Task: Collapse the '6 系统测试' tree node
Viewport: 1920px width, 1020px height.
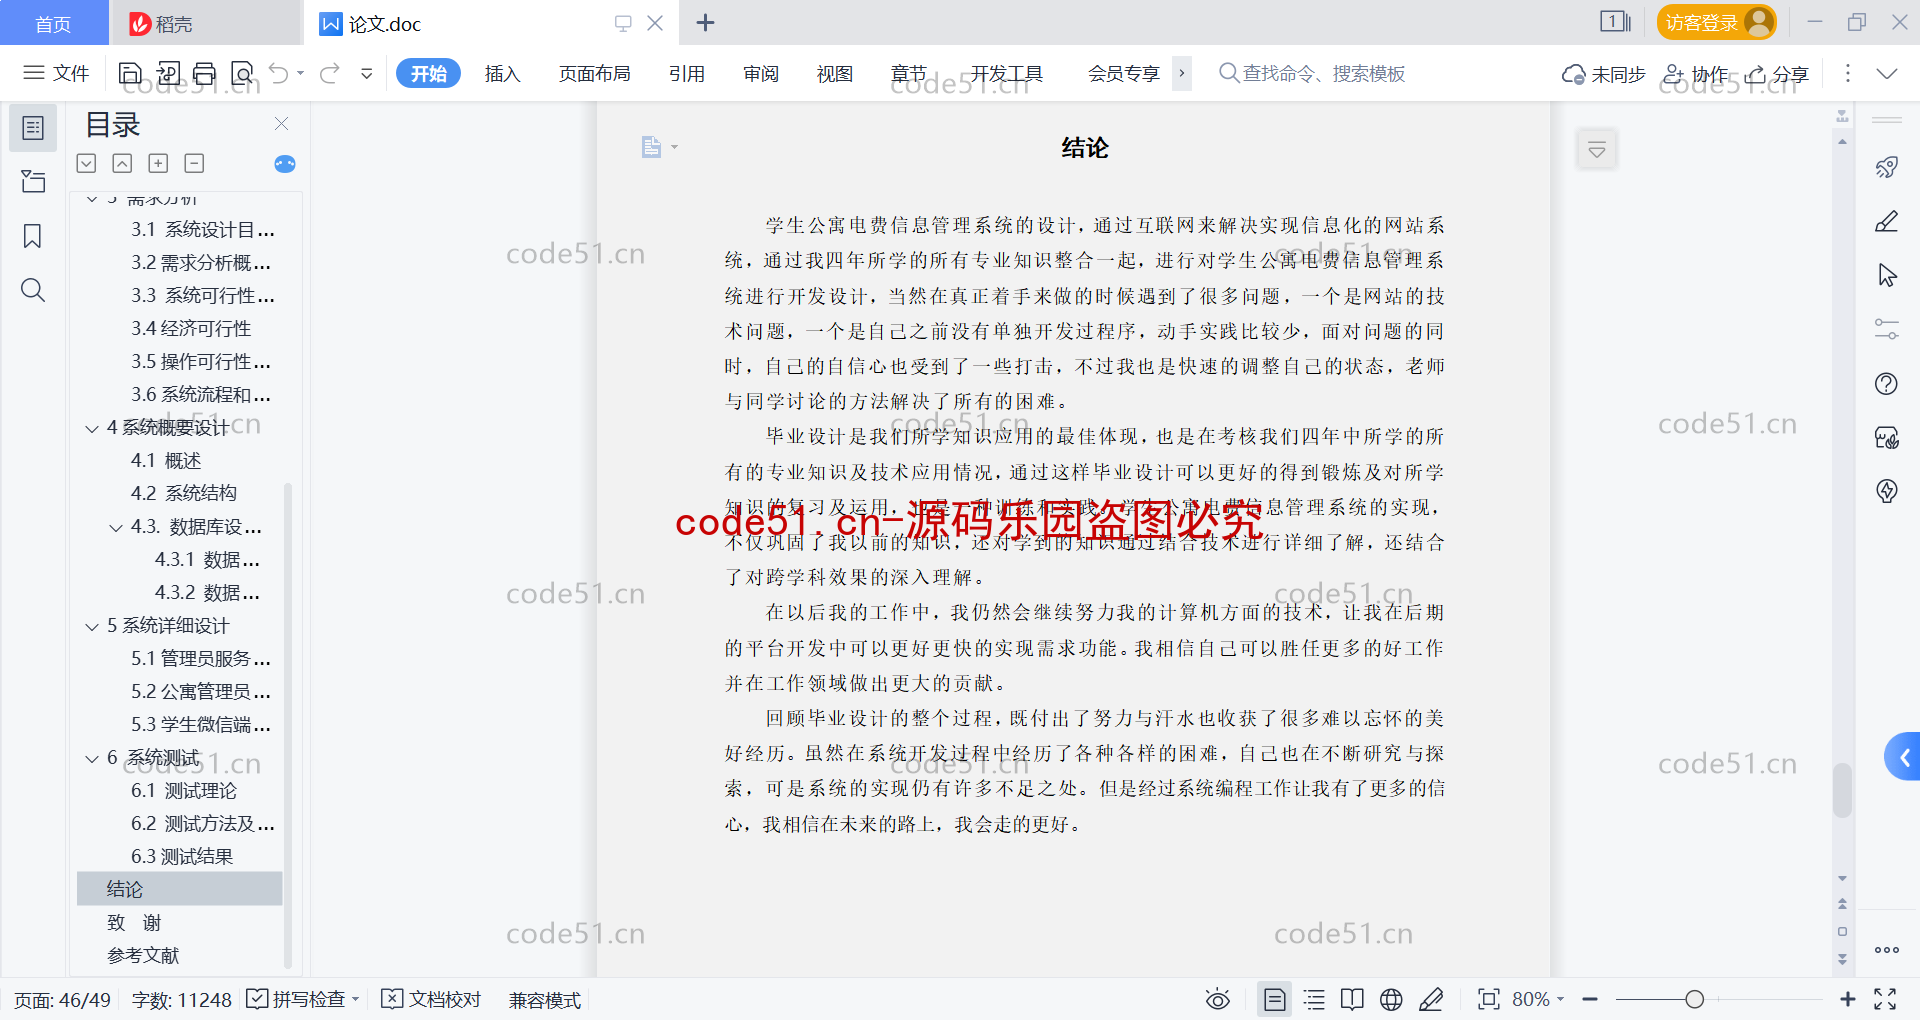Action: click(91, 759)
